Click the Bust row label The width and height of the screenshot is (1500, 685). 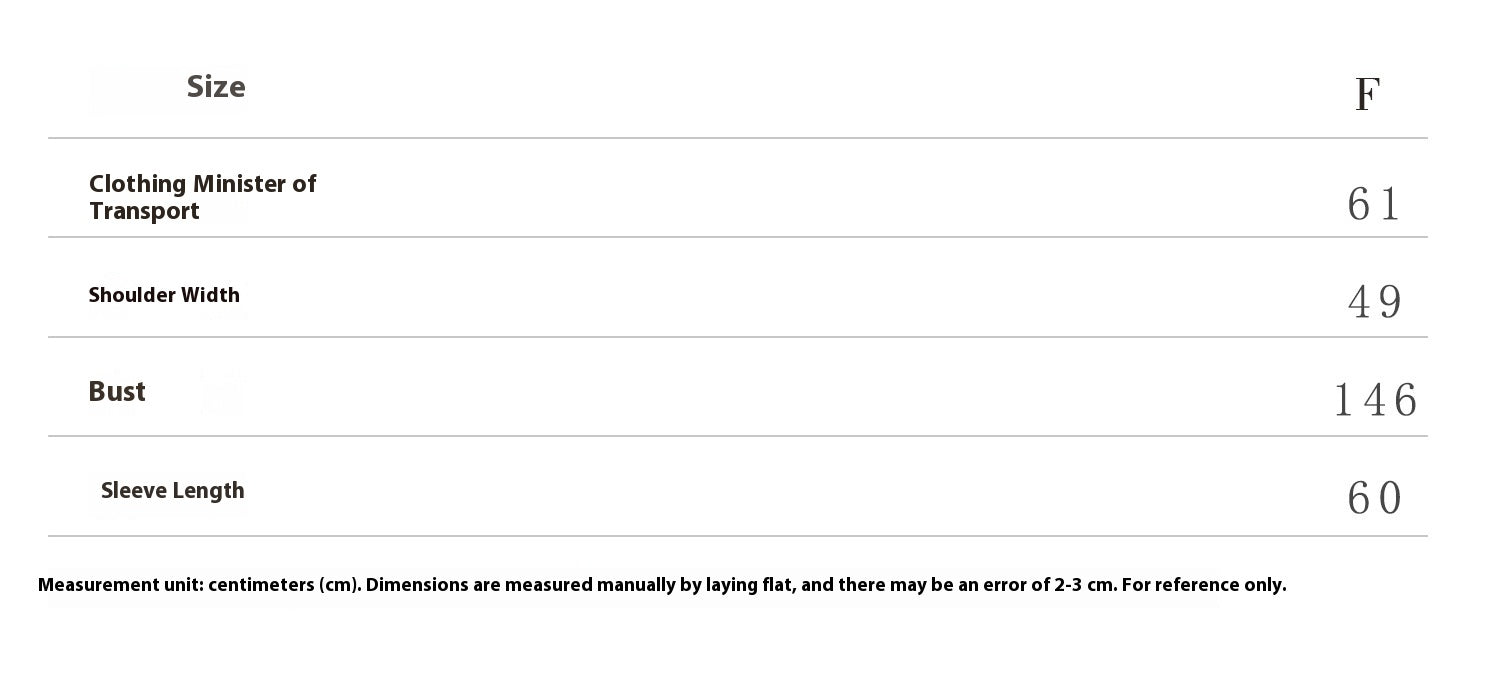[117, 392]
